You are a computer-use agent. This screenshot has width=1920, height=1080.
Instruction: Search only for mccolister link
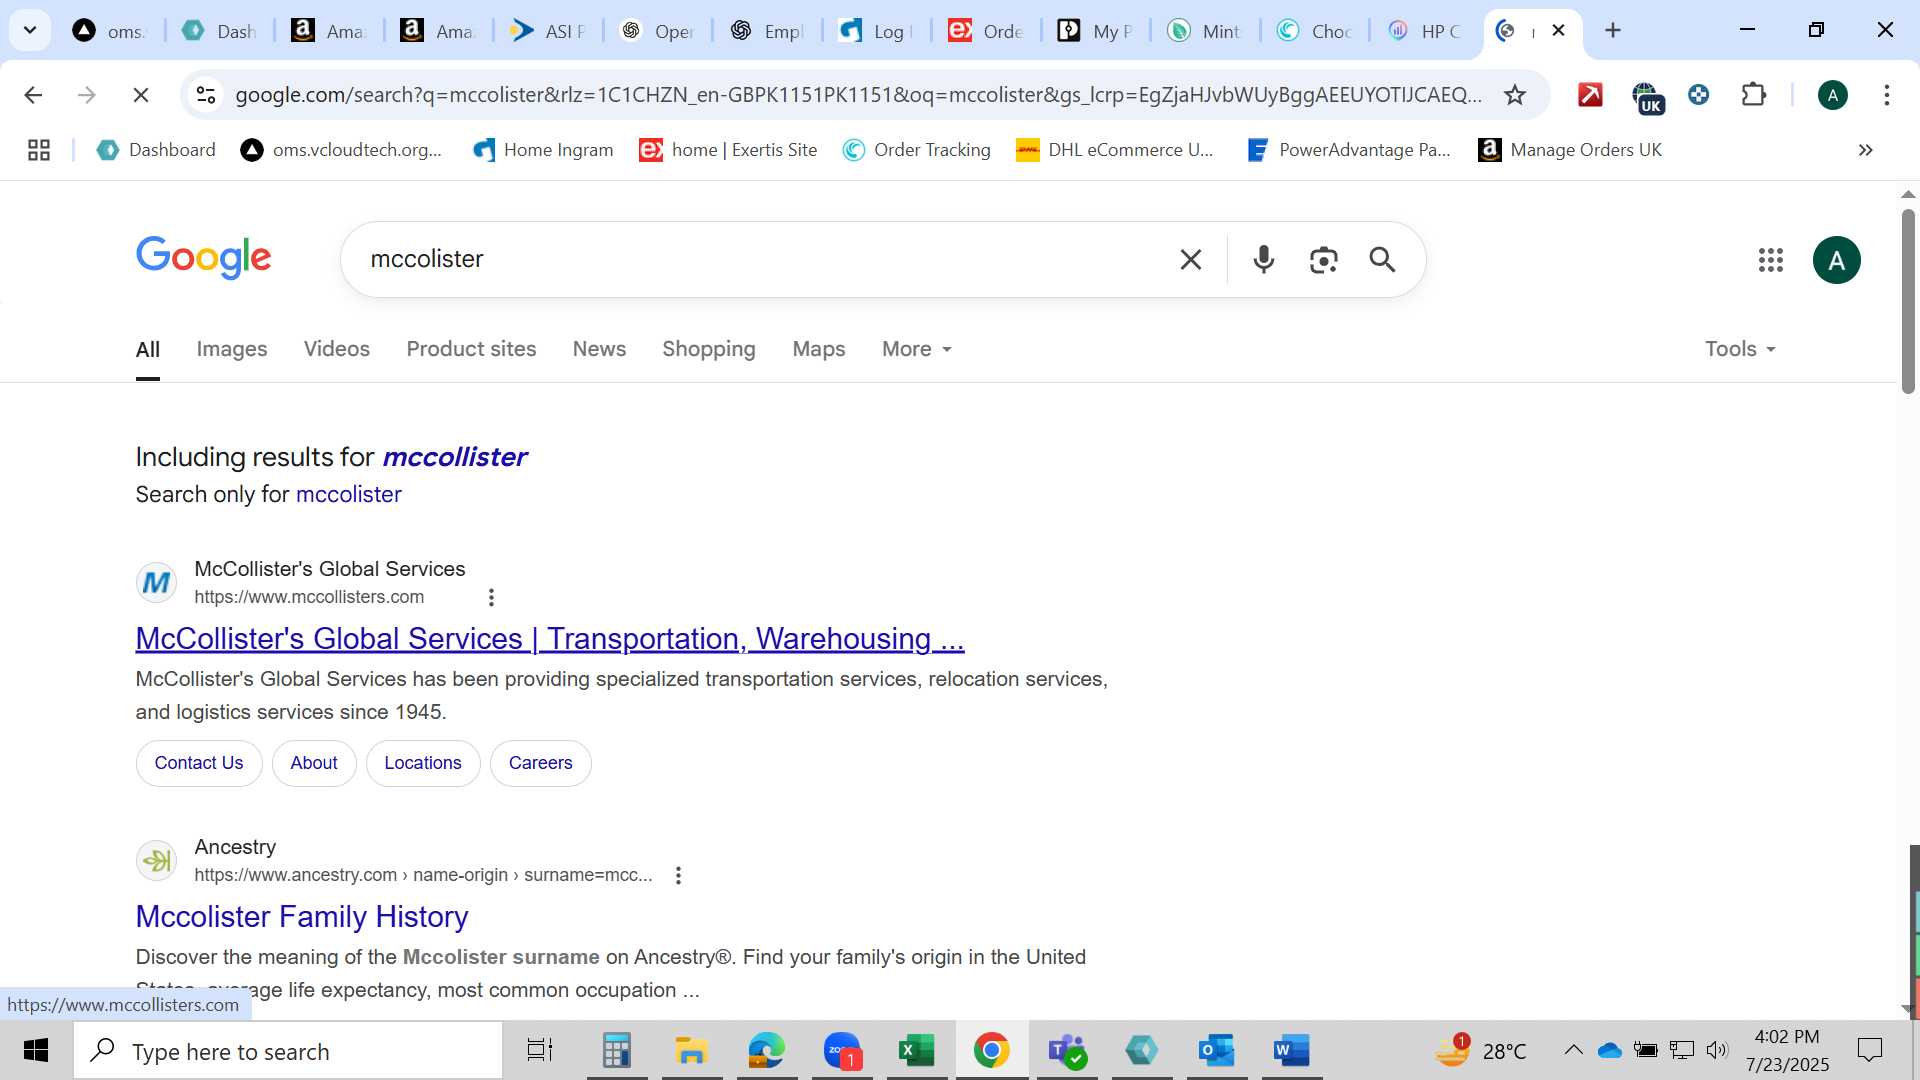tap(349, 495)
